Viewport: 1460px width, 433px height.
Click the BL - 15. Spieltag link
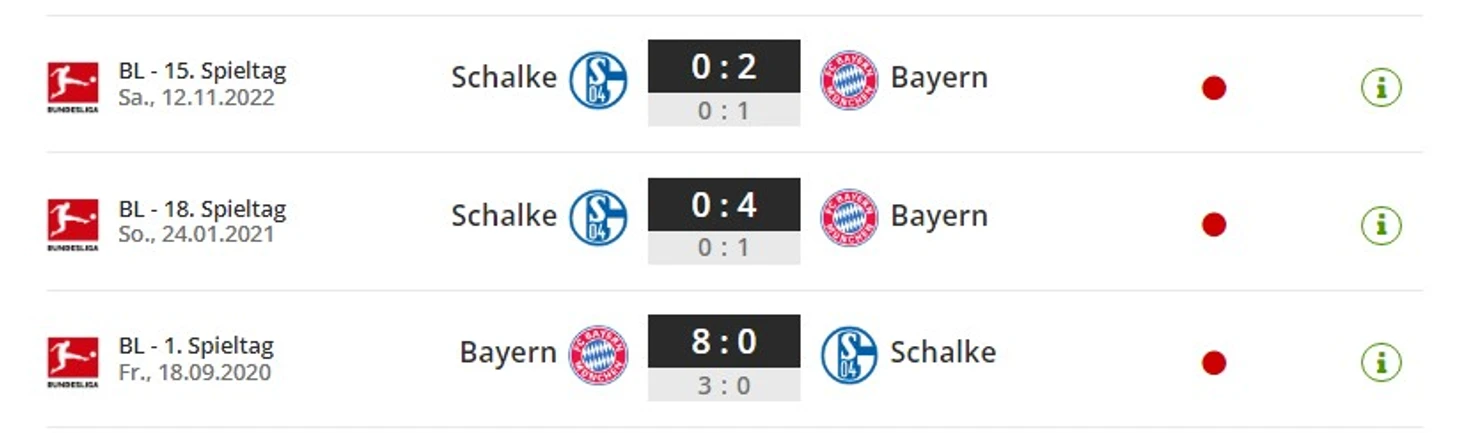coord(202,71)
